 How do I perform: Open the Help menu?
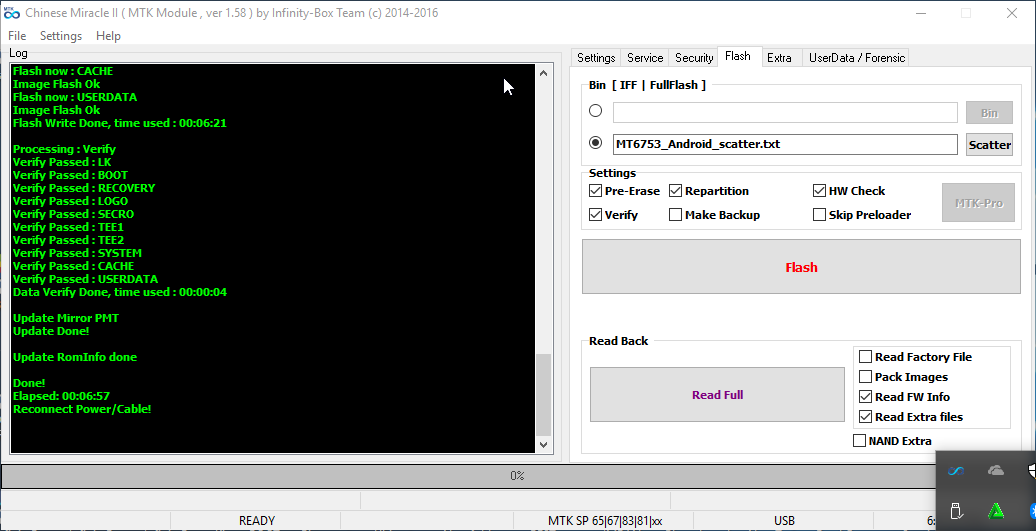click(108, 36)
